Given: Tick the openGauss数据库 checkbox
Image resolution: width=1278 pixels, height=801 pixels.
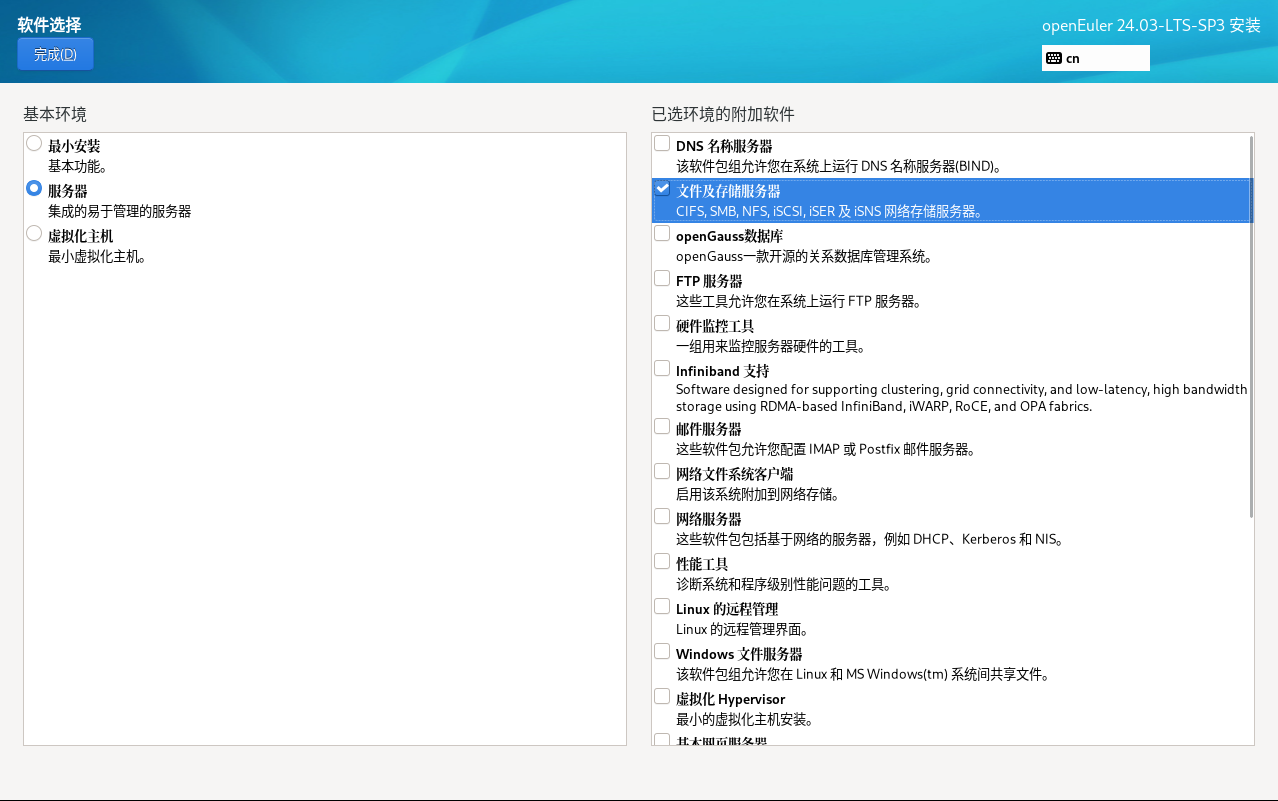Looking at the screenshot, I should click(662, 234).
